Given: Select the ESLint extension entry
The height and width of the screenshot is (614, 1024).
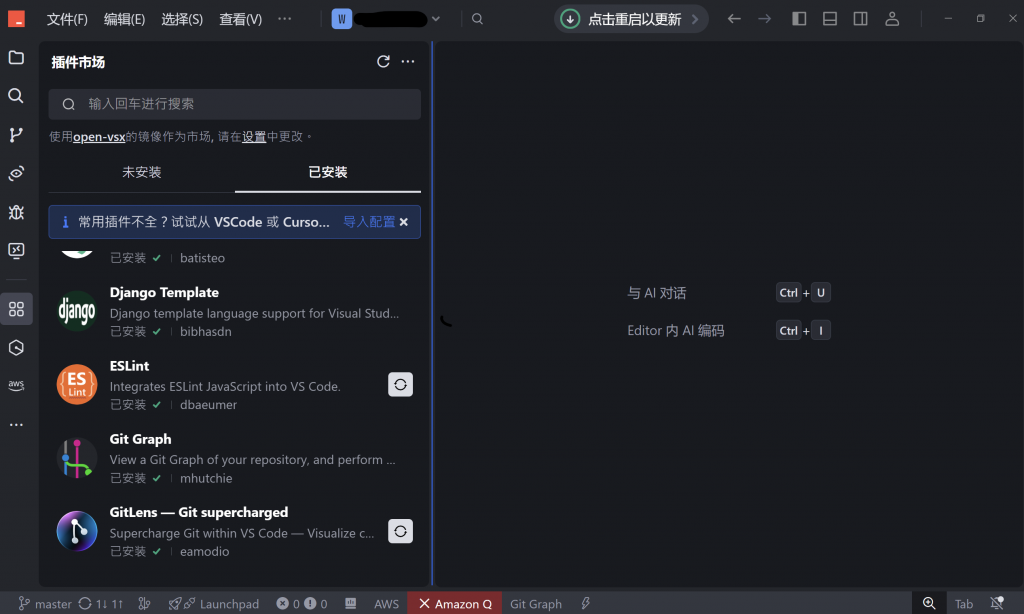Looking at the screenshot, I should pos(234,385).
